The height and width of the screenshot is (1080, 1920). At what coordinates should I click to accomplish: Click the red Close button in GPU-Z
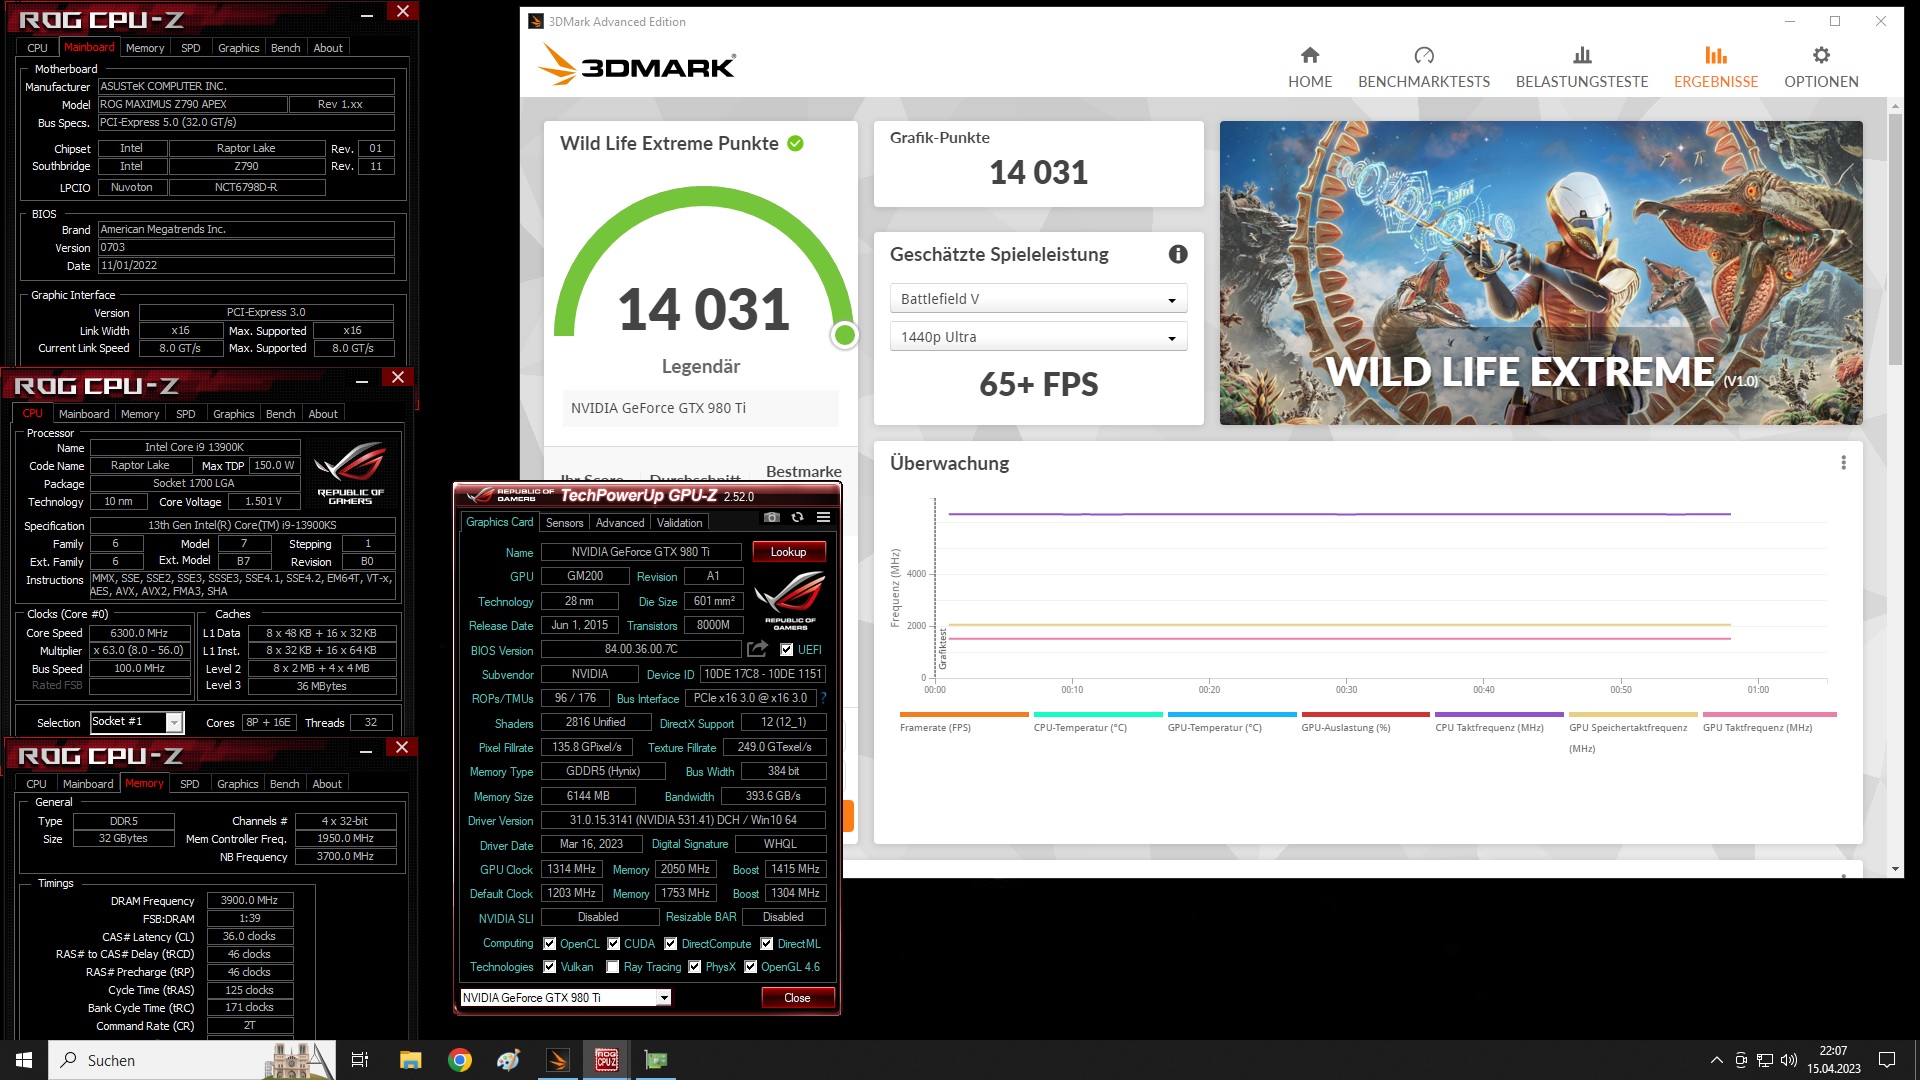[x=797, y=998]
